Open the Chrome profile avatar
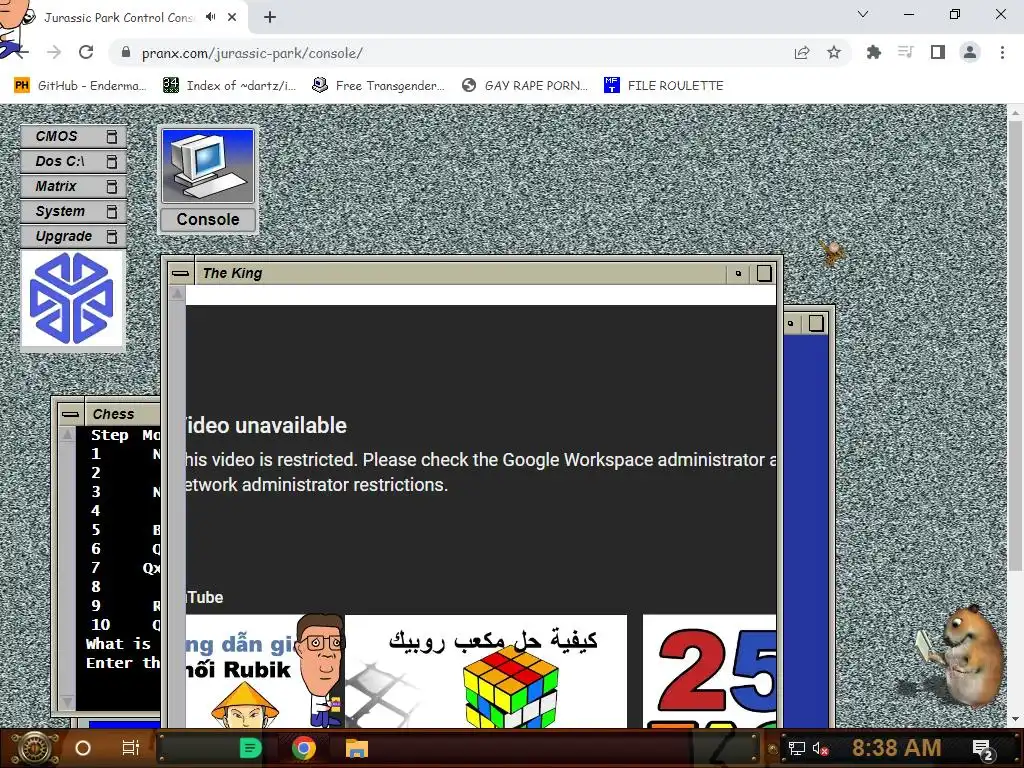The image size is (1024, 768). click(x=970, y=53)
